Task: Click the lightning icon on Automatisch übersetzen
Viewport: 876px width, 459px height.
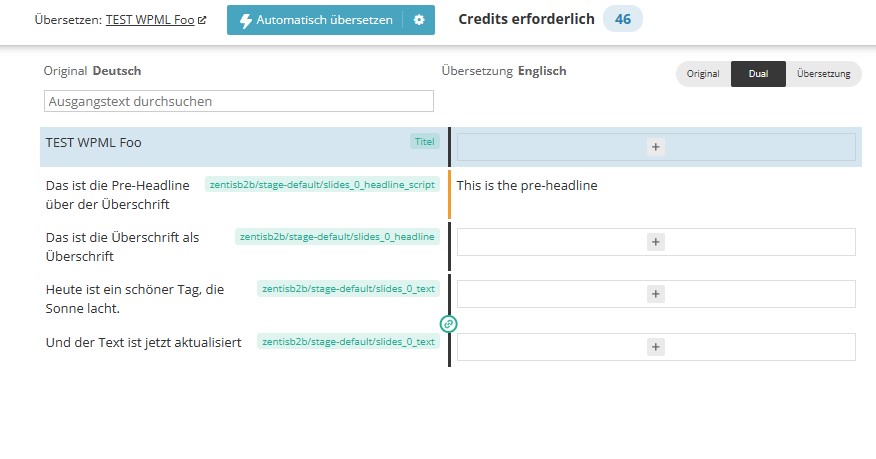Action: 245,21
